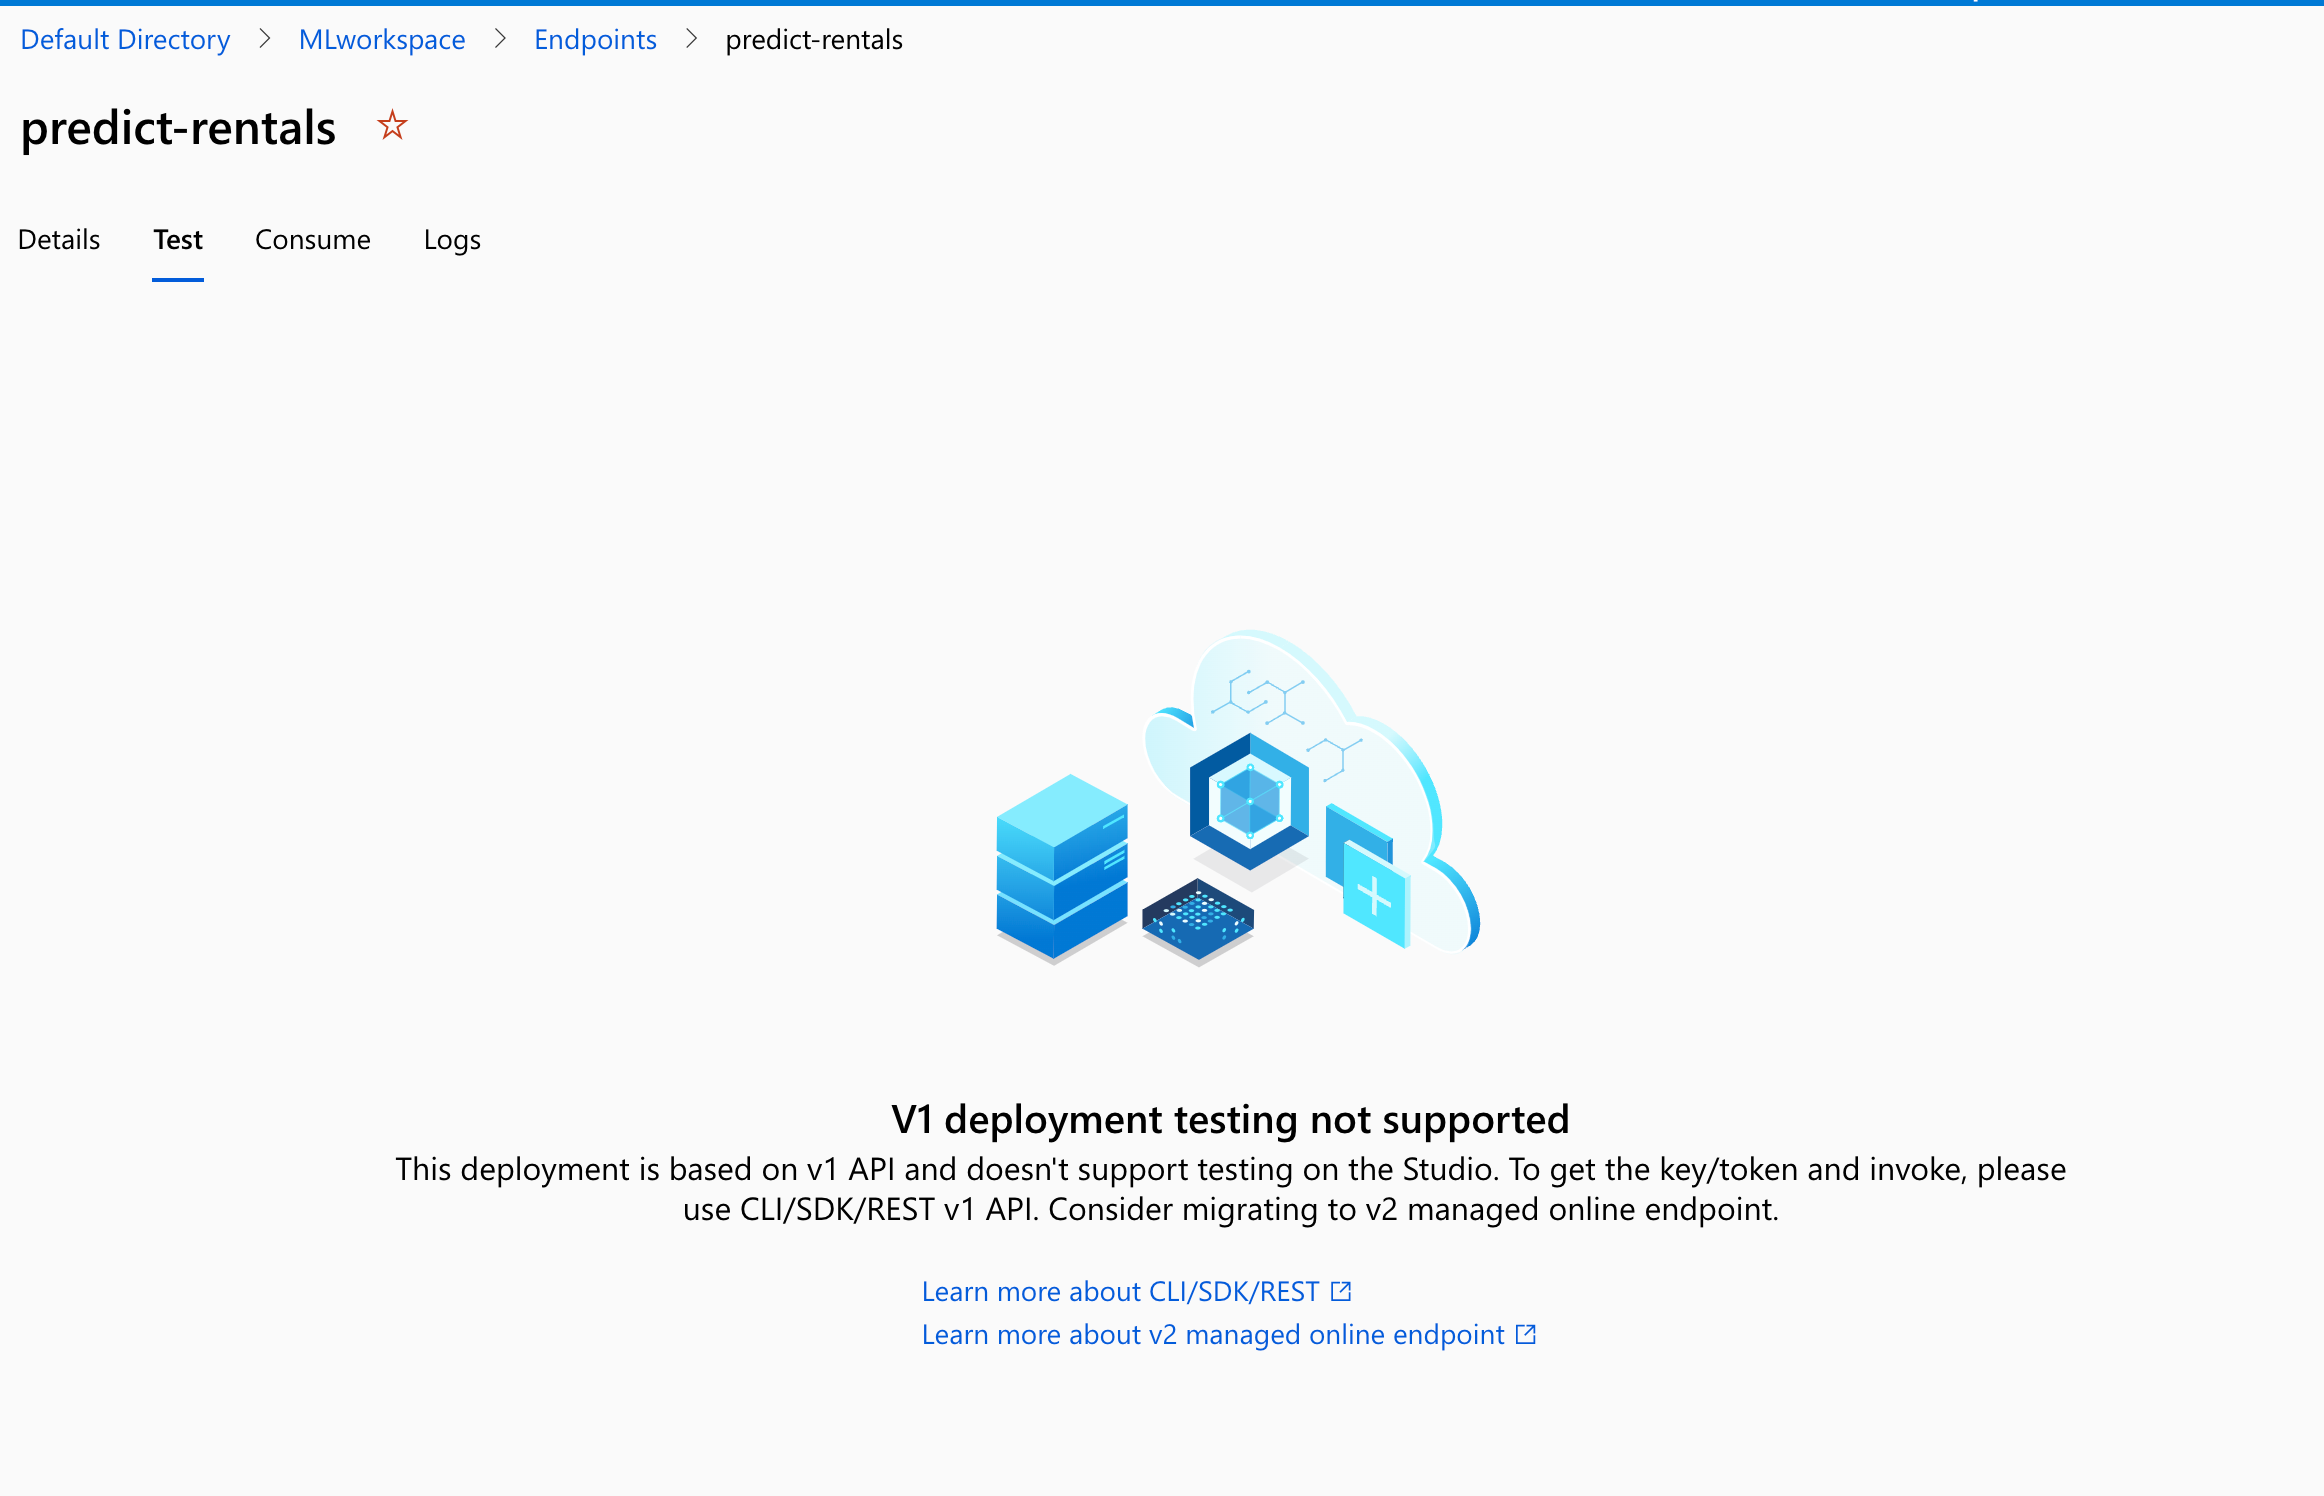Switch to the Consume tab

(312, 240)
